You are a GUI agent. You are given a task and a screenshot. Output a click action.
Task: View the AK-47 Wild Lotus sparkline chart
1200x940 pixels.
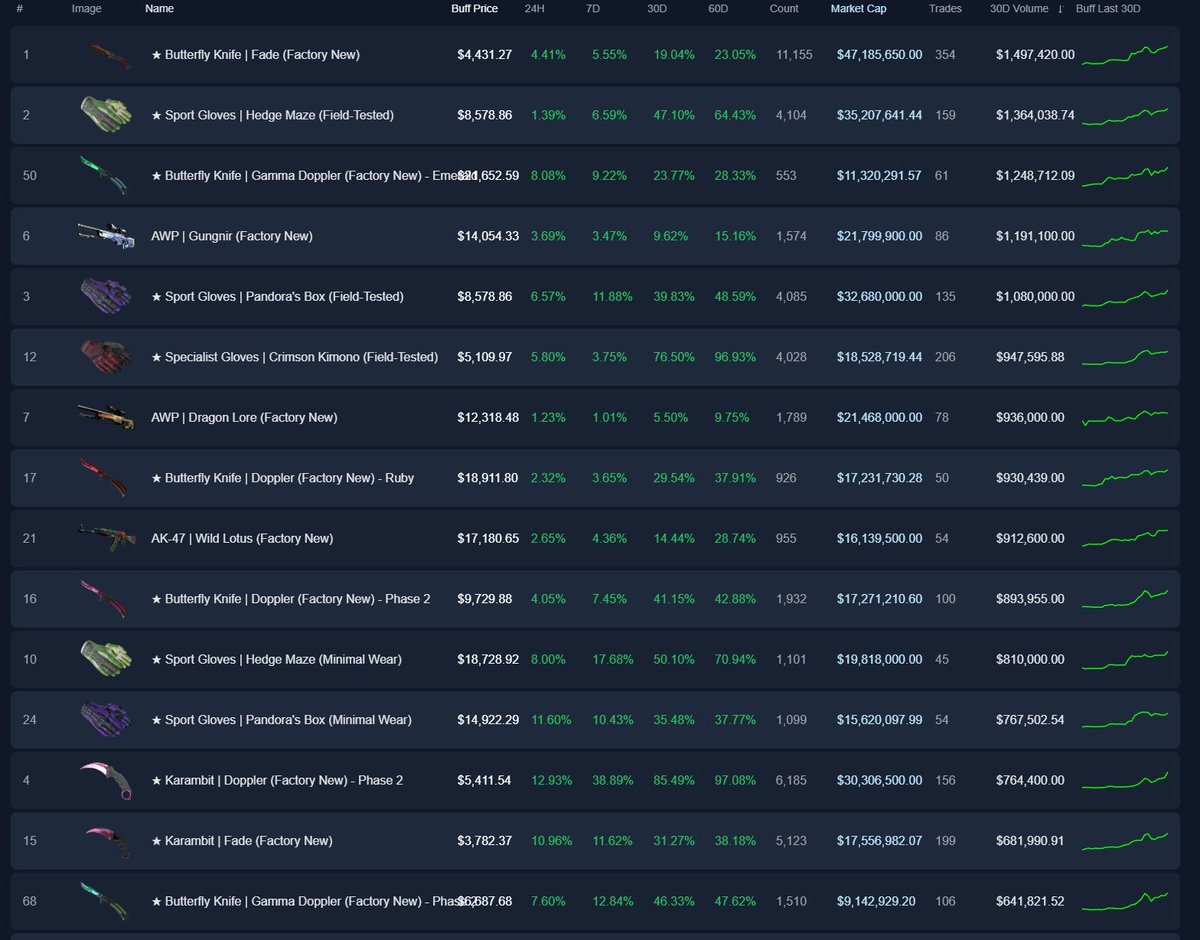pyautogui.click(x=1125, y=538)
